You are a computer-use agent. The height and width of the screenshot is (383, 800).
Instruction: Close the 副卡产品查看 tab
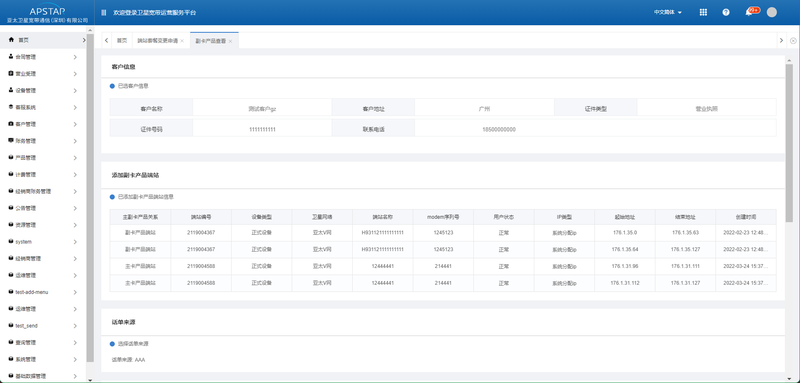click(230, 41)
